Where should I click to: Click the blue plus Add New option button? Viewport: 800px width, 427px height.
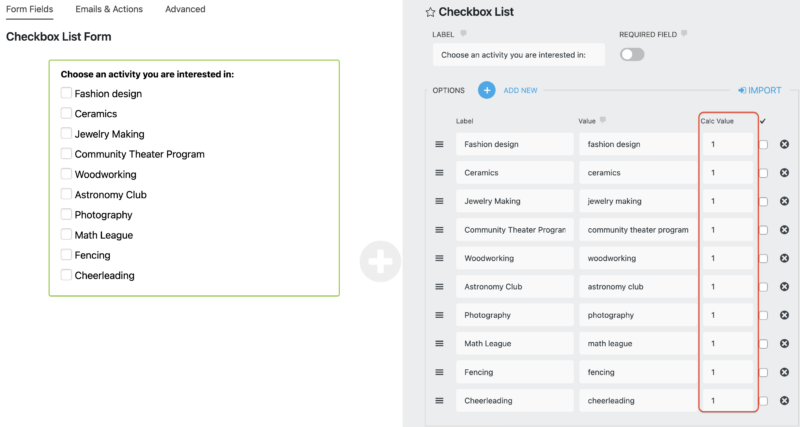[x=487, y=90]
